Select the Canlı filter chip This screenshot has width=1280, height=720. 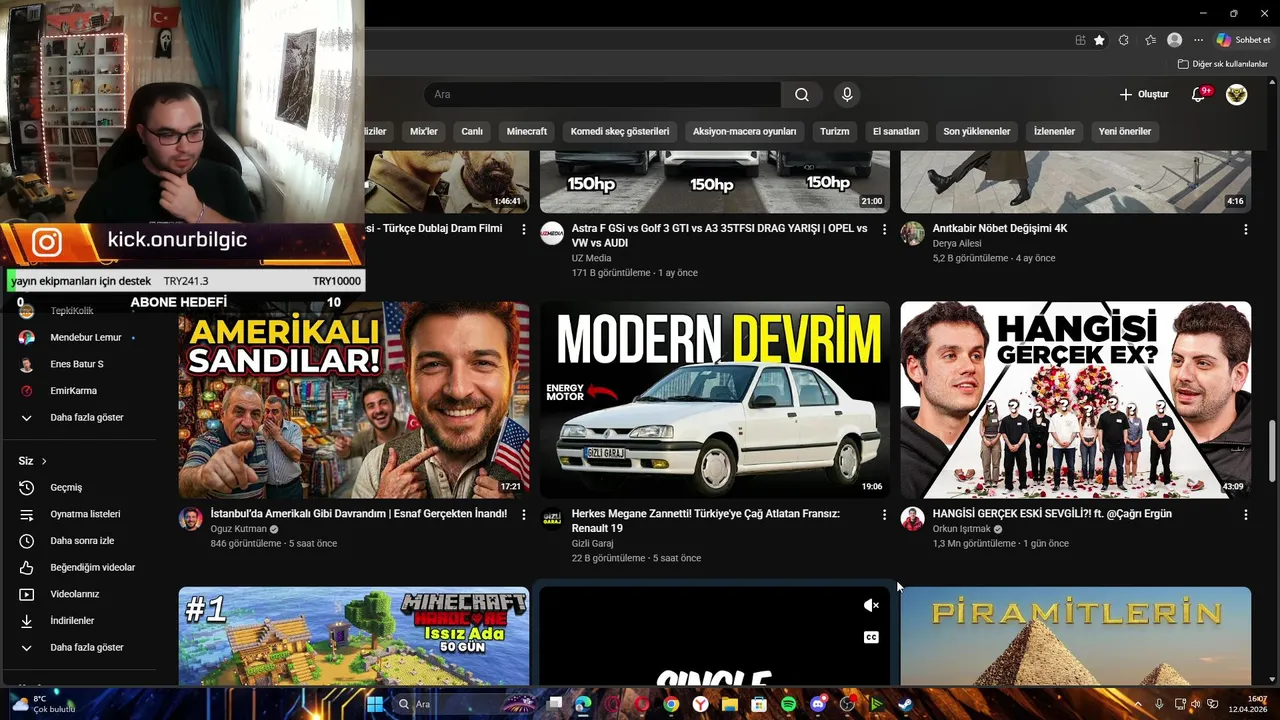click(472, 131)
